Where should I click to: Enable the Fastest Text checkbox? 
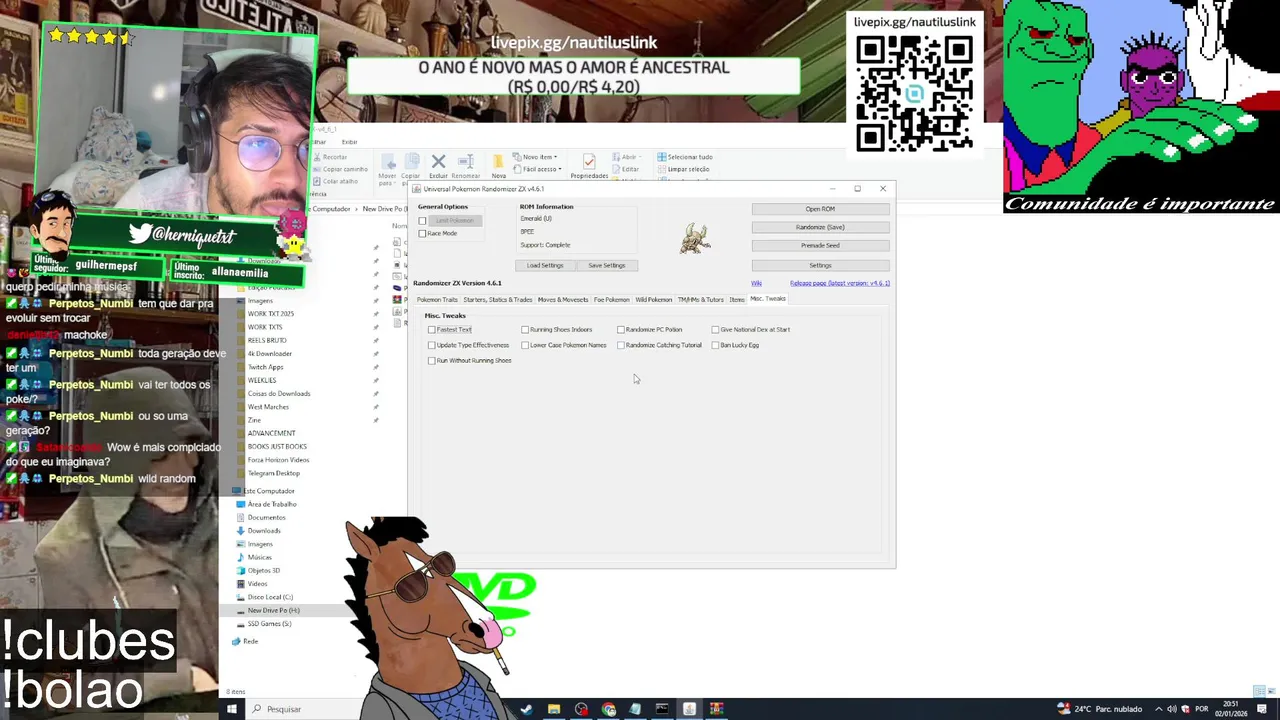coord(431,329)
